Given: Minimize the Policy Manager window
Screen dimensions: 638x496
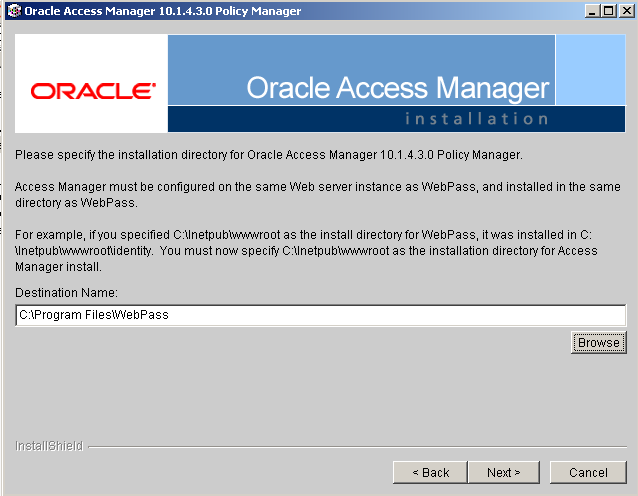Looking at the screenshot, I should click(592, 11).
